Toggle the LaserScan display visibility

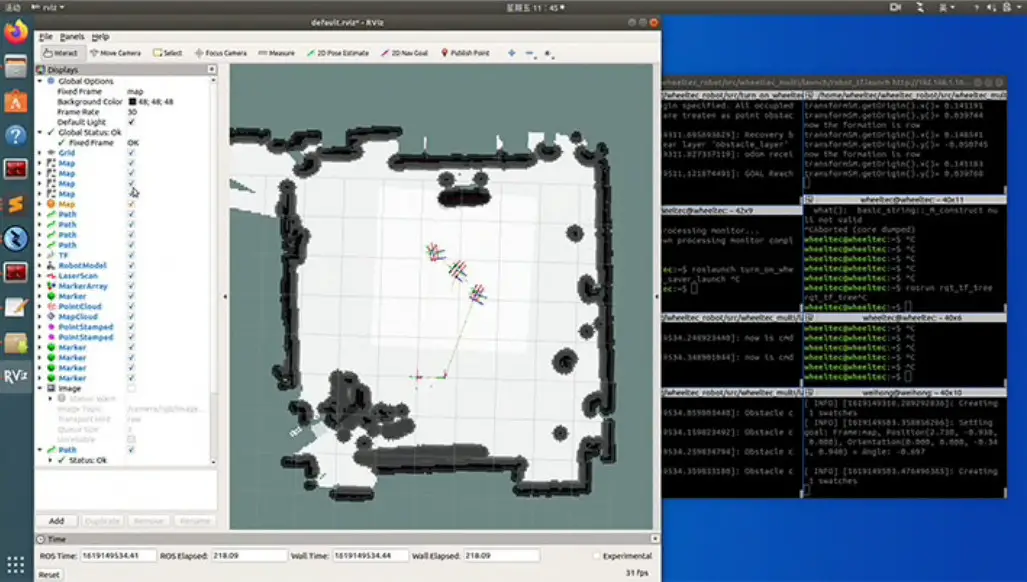point(132,275)
